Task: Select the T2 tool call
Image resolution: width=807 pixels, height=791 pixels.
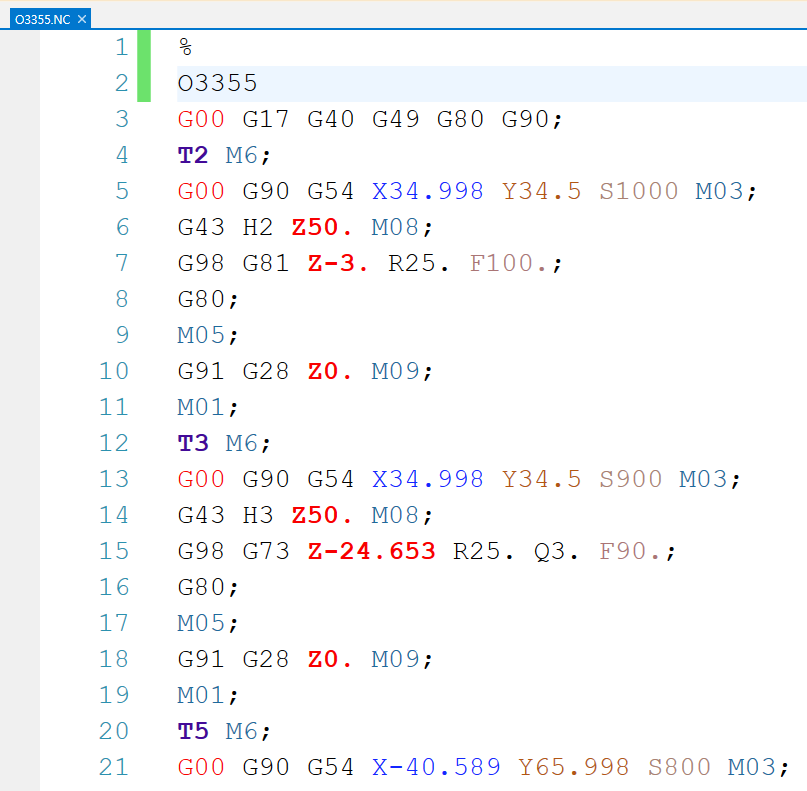Action: tap(193, 155)
